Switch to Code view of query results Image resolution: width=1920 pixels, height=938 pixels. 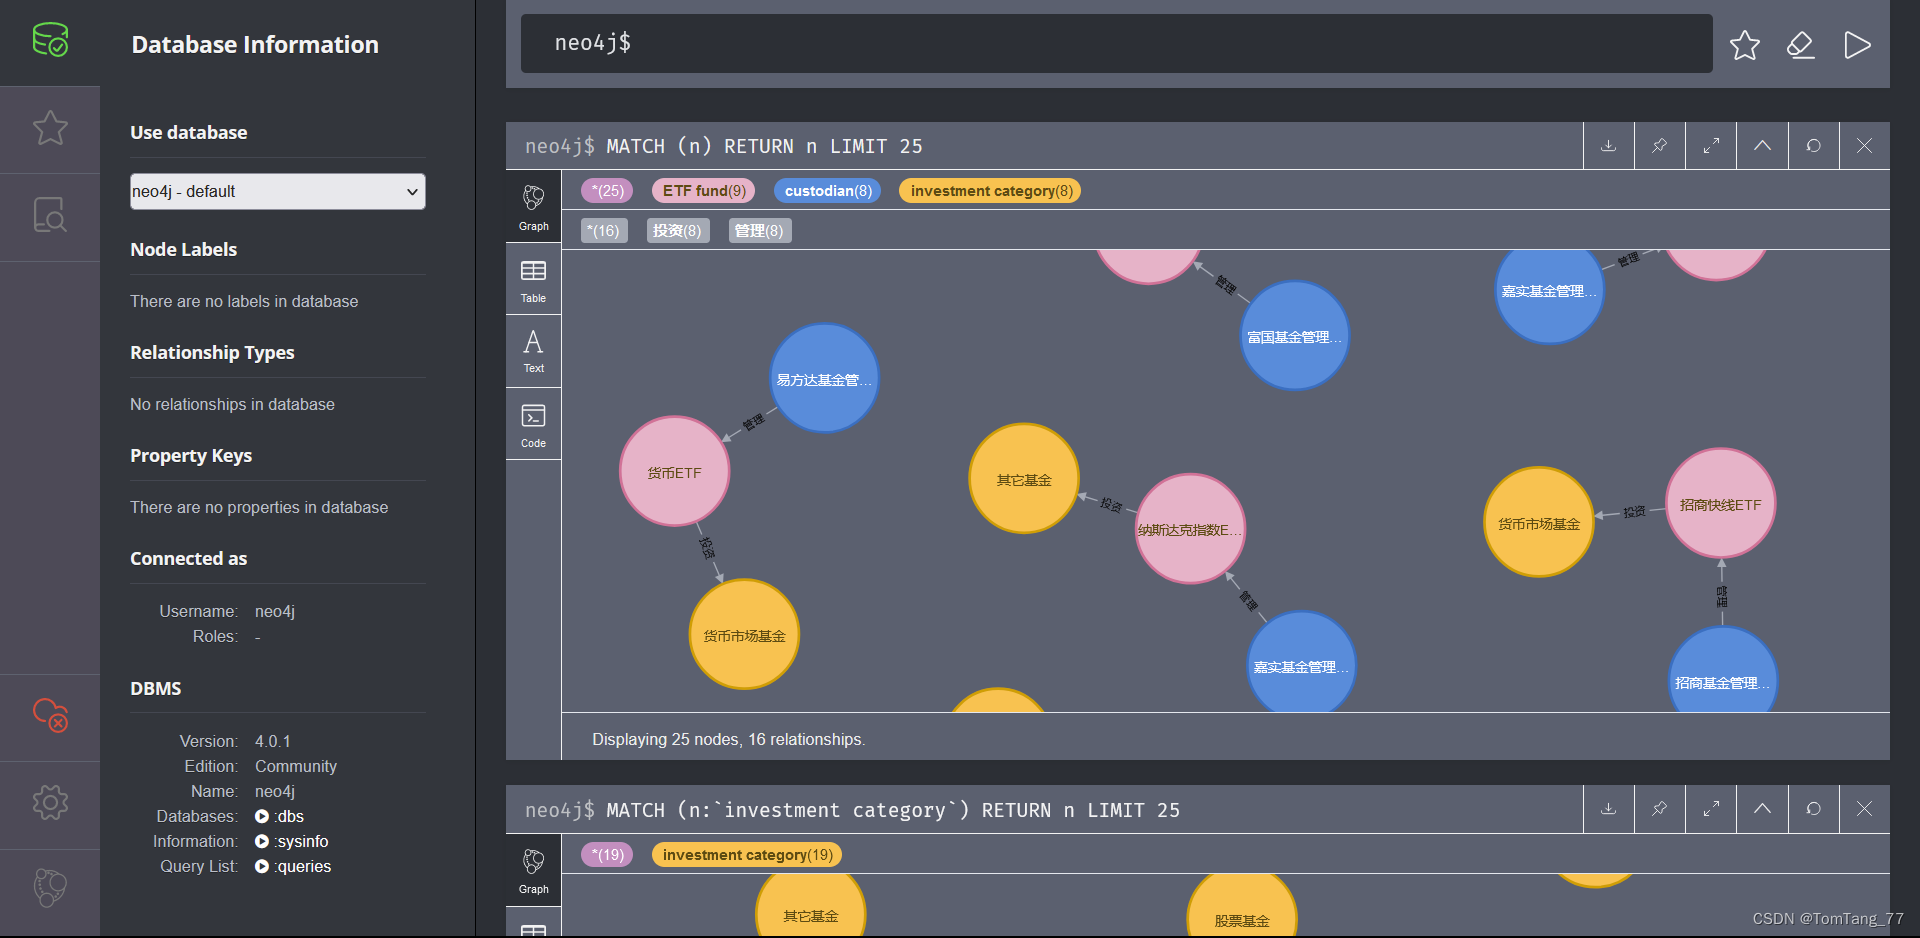point(533,423)
